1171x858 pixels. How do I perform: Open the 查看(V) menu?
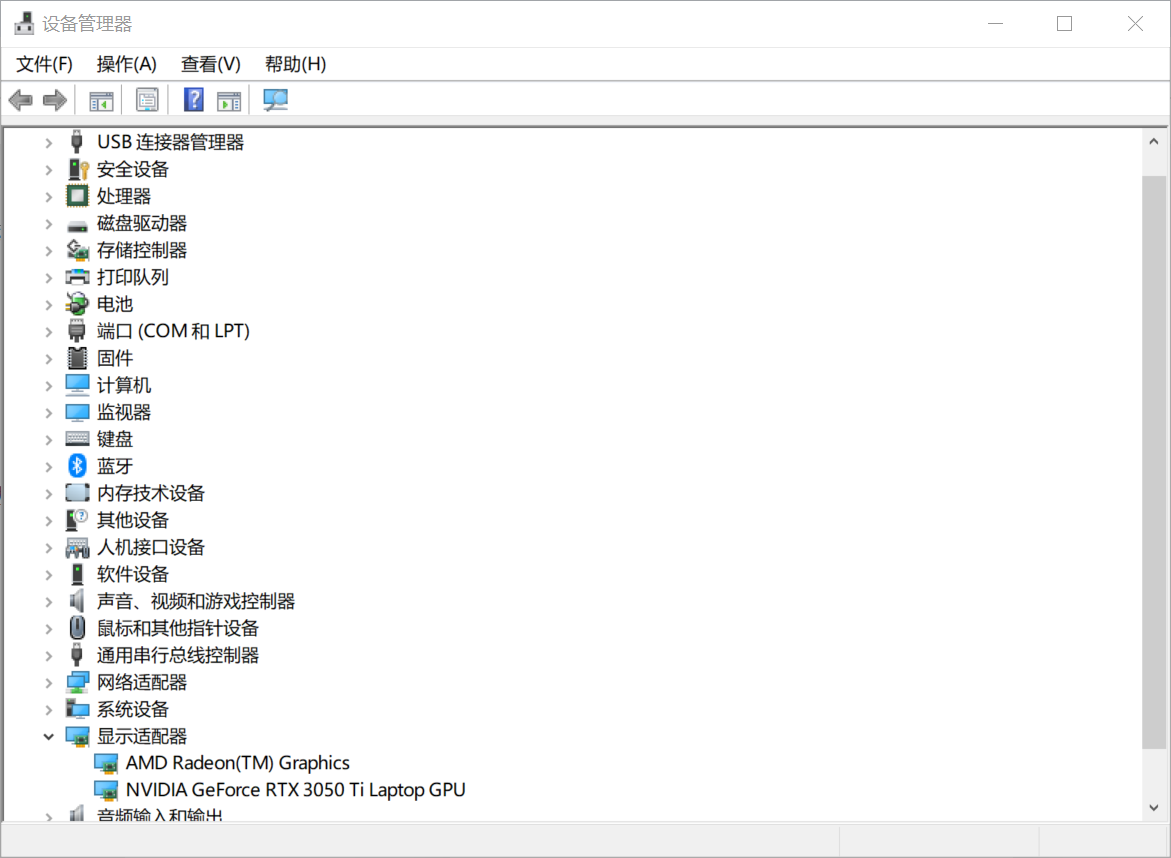(211, 64)
